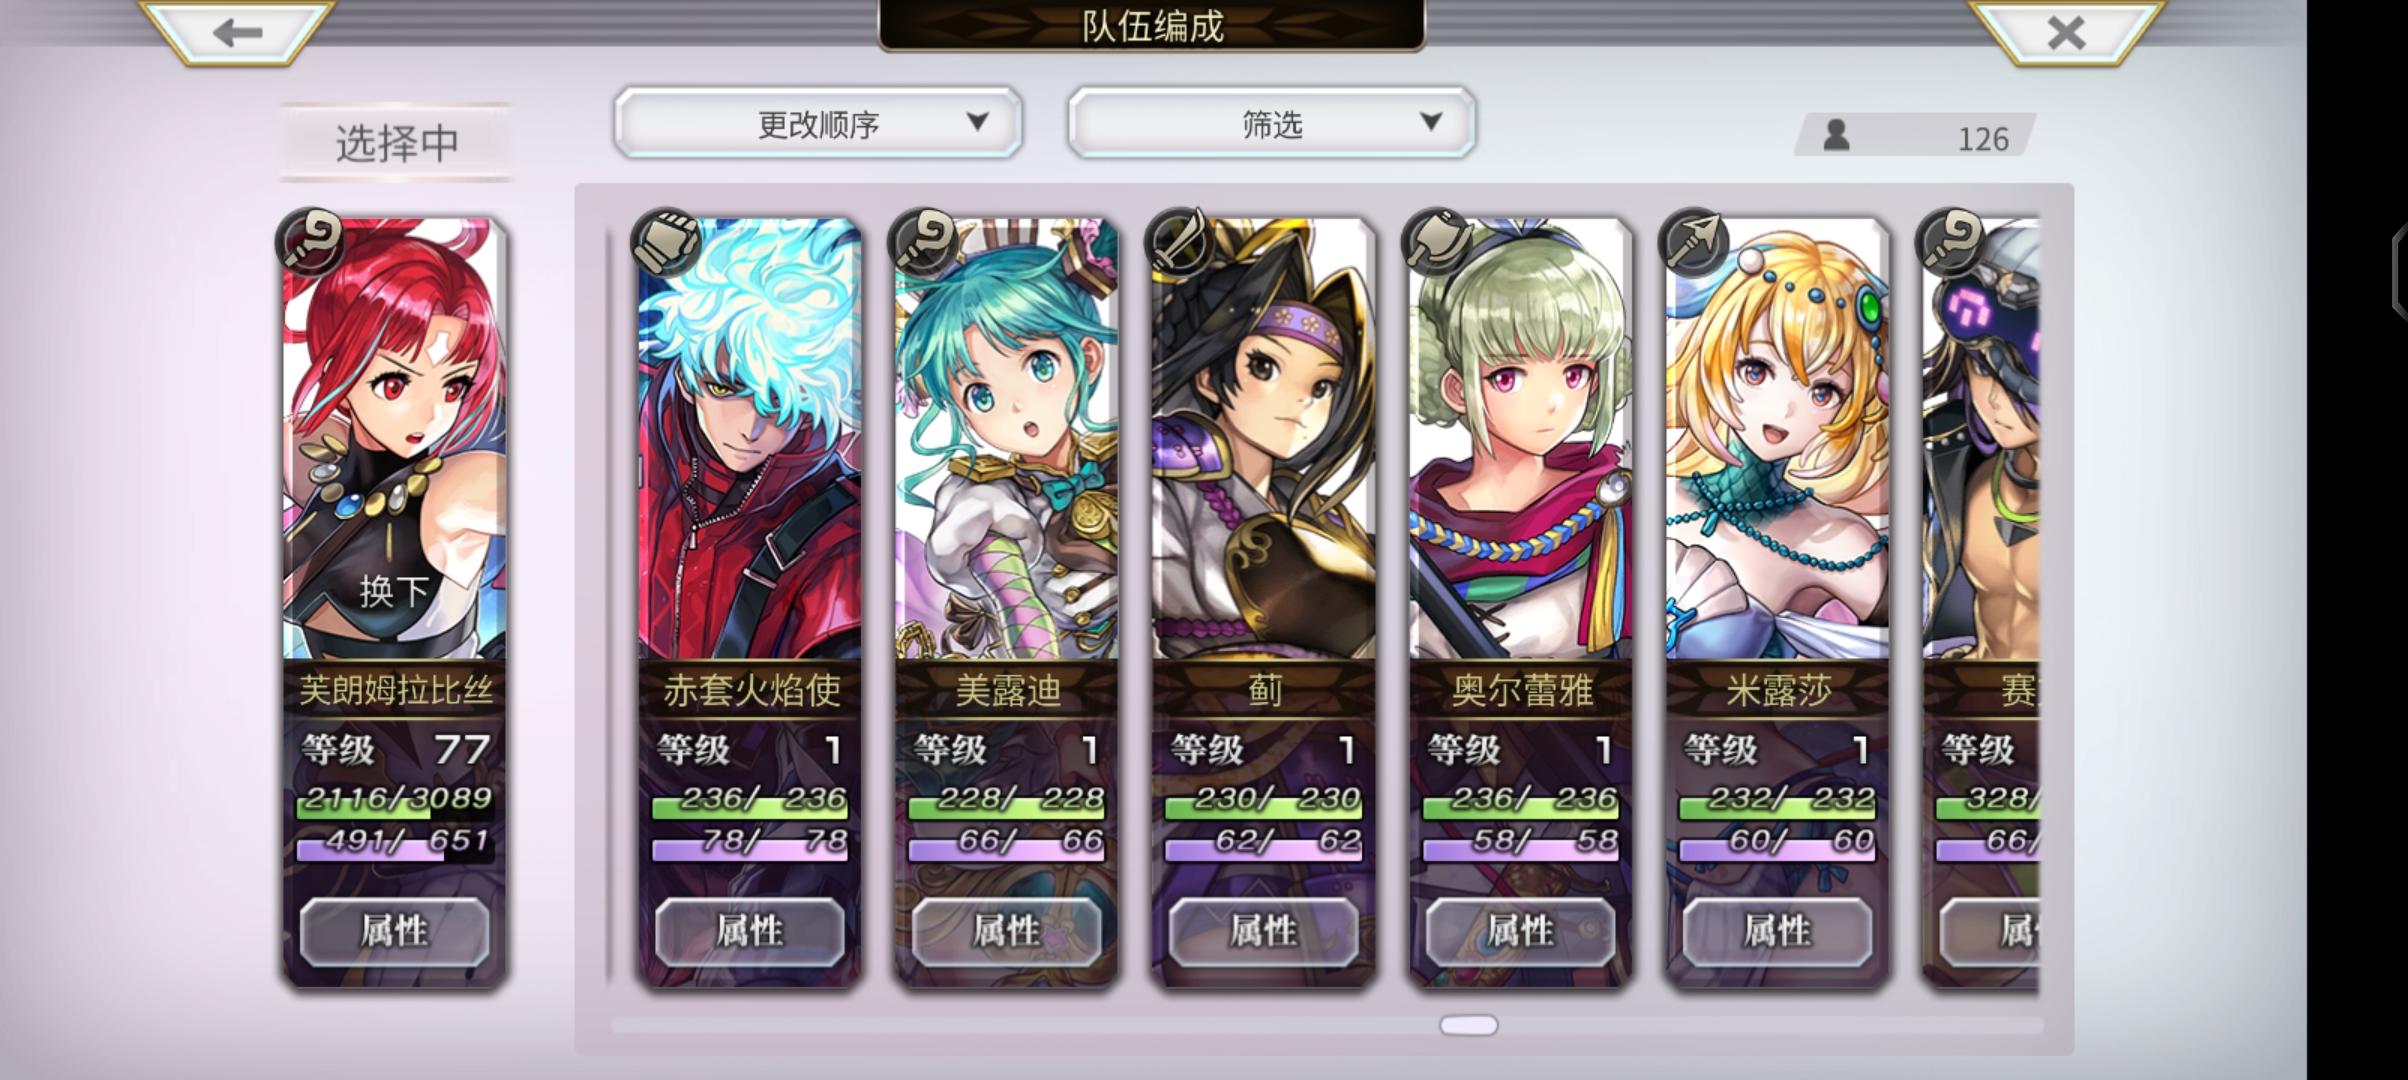Open the 更改顺序 sort dropdown
This screenshot has width=2408, height=1080.
[x=818, y=123]
